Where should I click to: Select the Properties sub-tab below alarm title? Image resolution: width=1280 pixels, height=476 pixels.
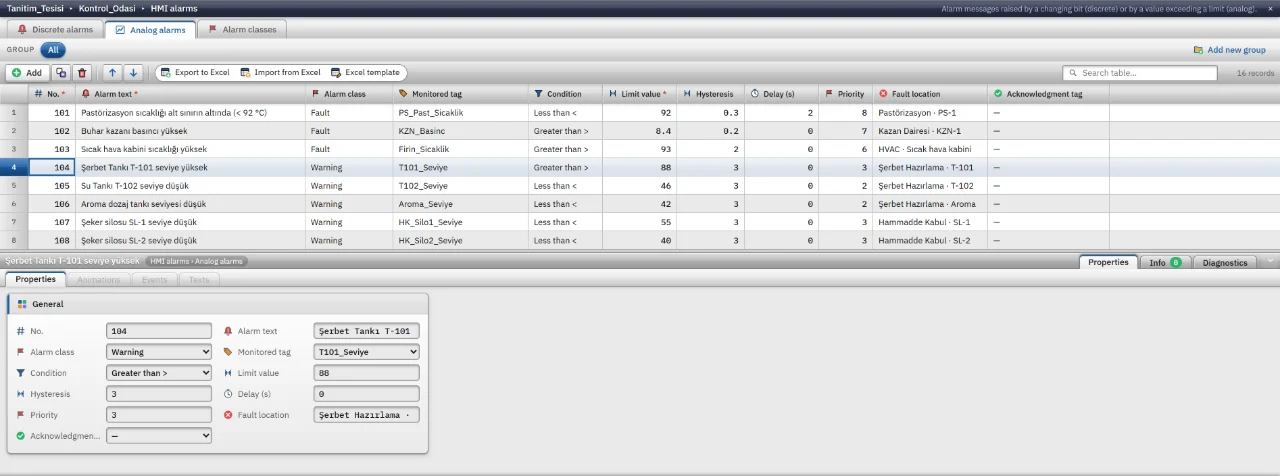pos(36,280)
